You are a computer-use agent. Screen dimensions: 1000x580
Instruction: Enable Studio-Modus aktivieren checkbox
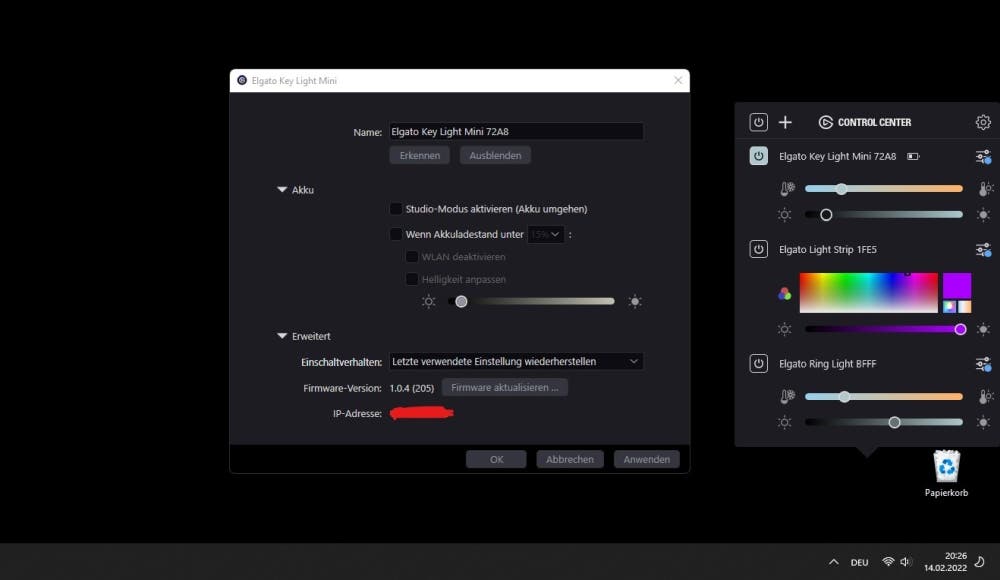point(396,209)
